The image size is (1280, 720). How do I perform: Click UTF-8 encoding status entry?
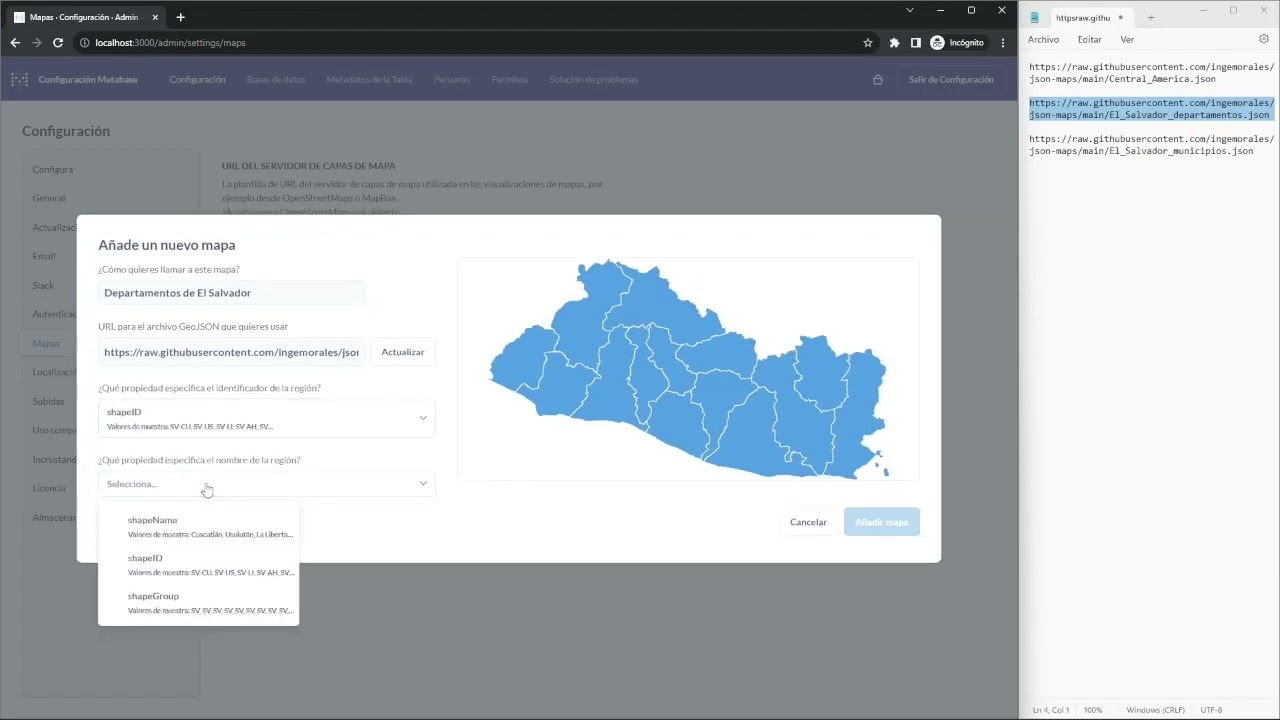1211,710
